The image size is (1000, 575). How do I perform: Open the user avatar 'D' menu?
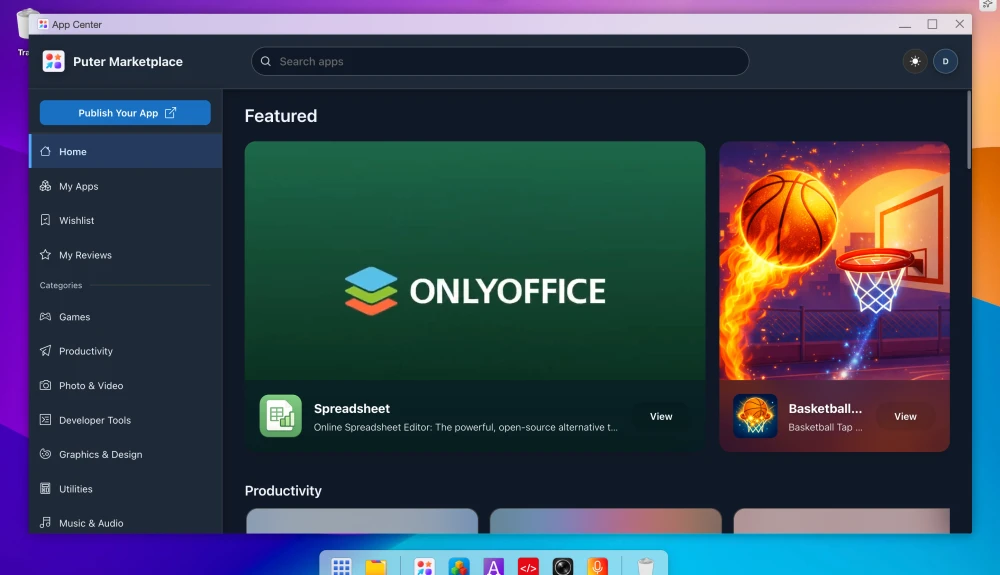click(x=945, y=61)
